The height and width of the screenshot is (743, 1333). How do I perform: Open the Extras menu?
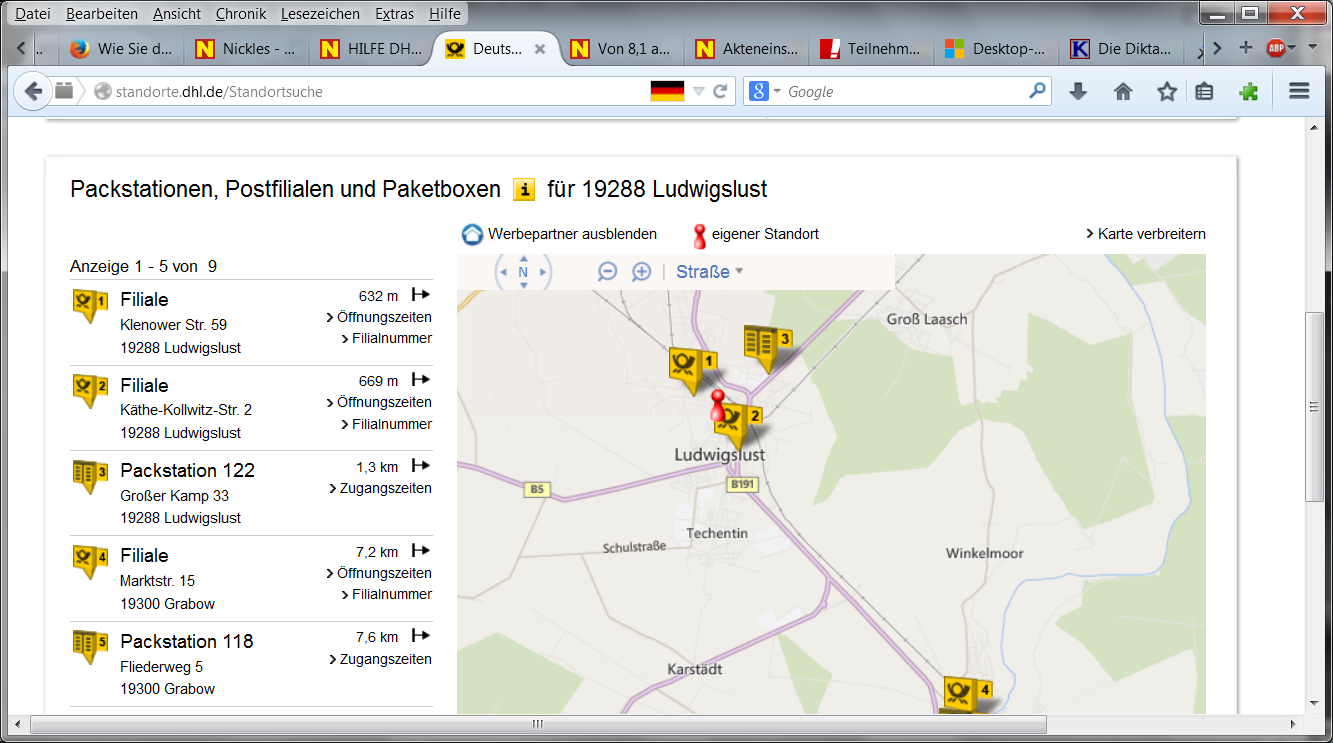[x=395, y=14]
